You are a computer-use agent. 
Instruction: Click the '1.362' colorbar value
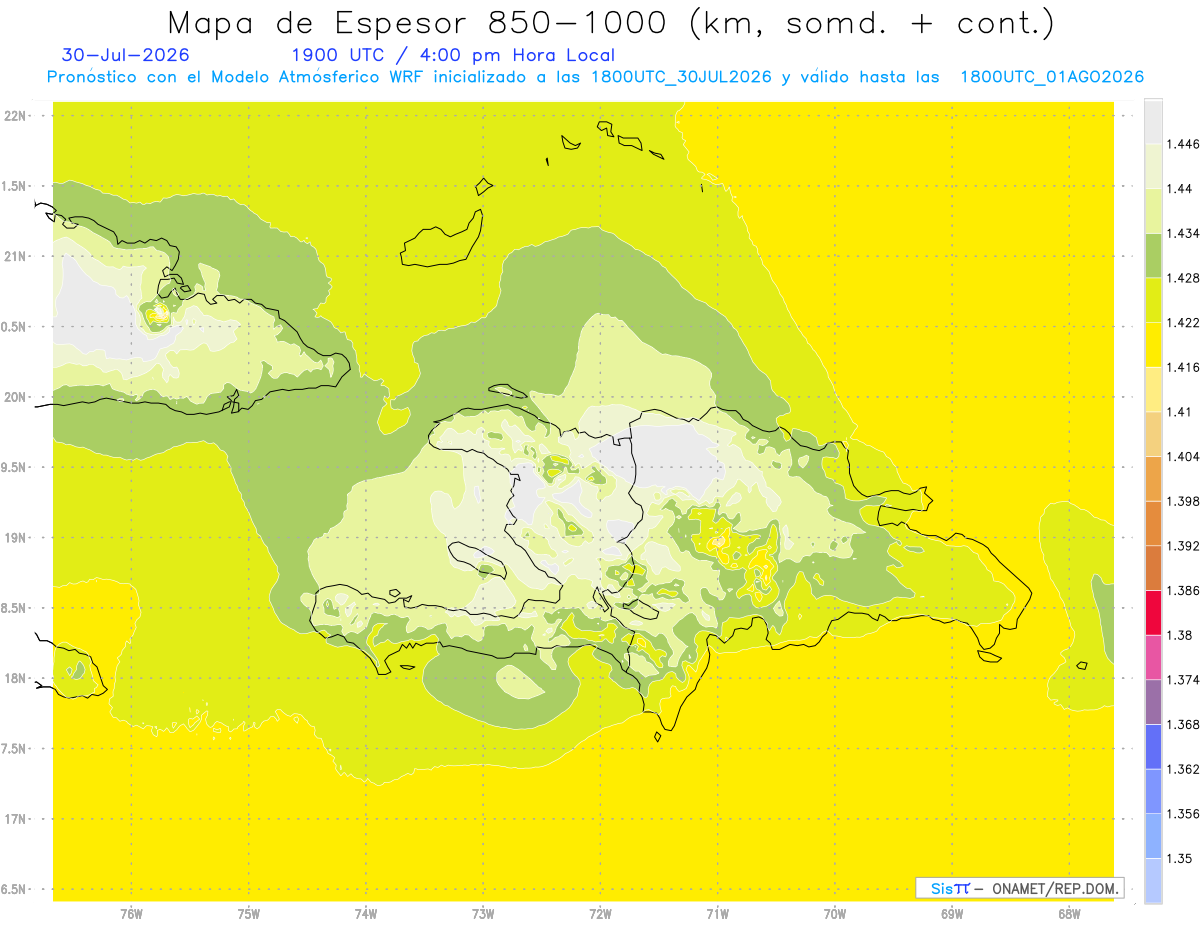1183,769
